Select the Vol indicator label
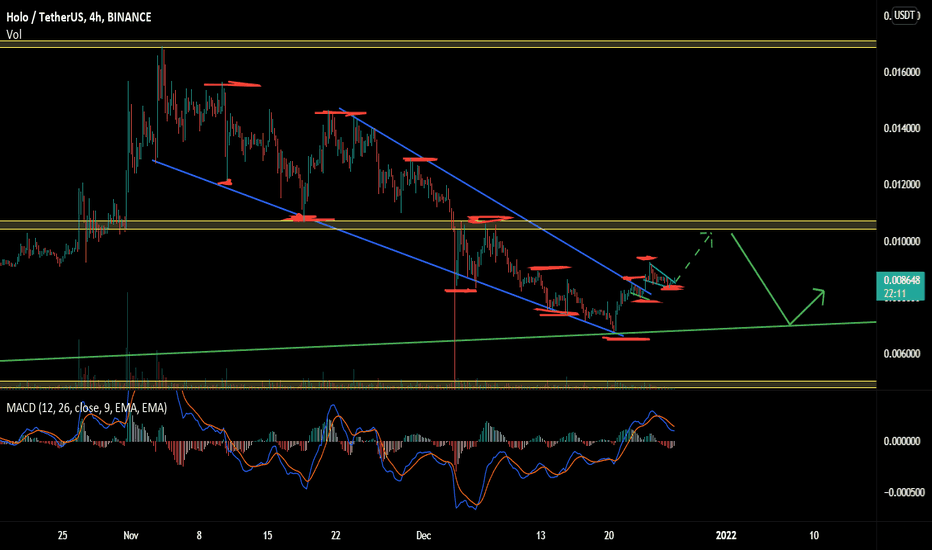The height and width of the screenshot is (550, 932). pos(14,34)
